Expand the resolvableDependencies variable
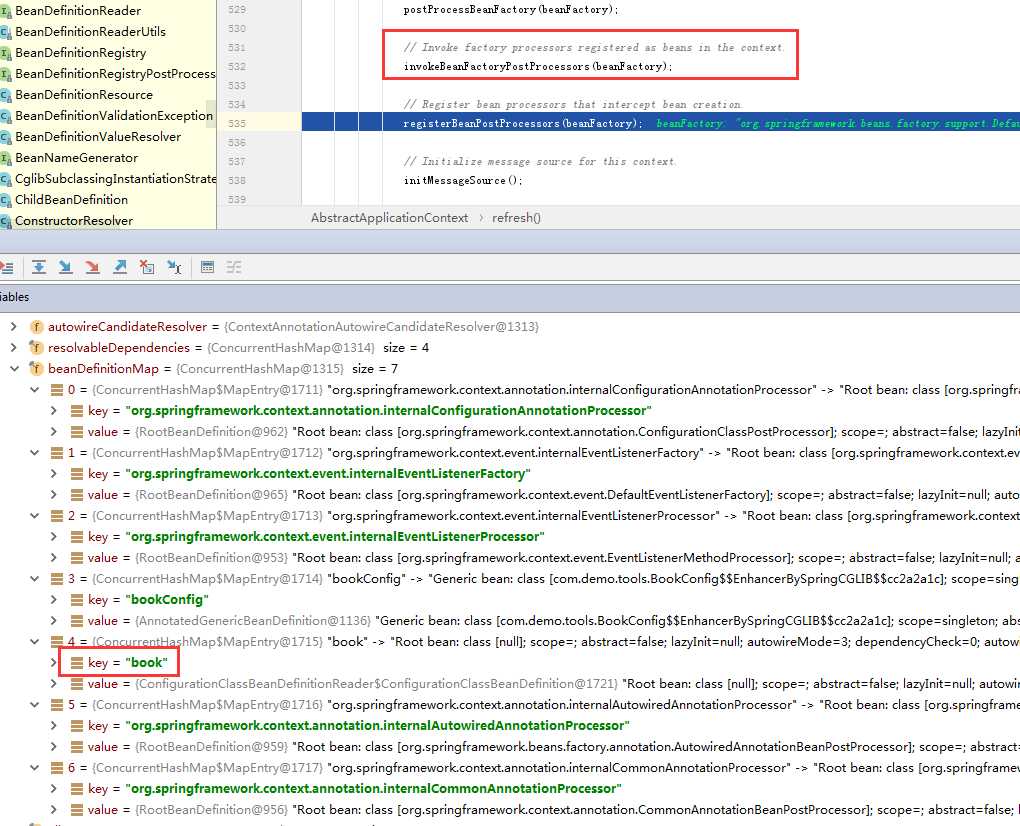Viewport: 1020px width, 826px height. pos(14,347)
